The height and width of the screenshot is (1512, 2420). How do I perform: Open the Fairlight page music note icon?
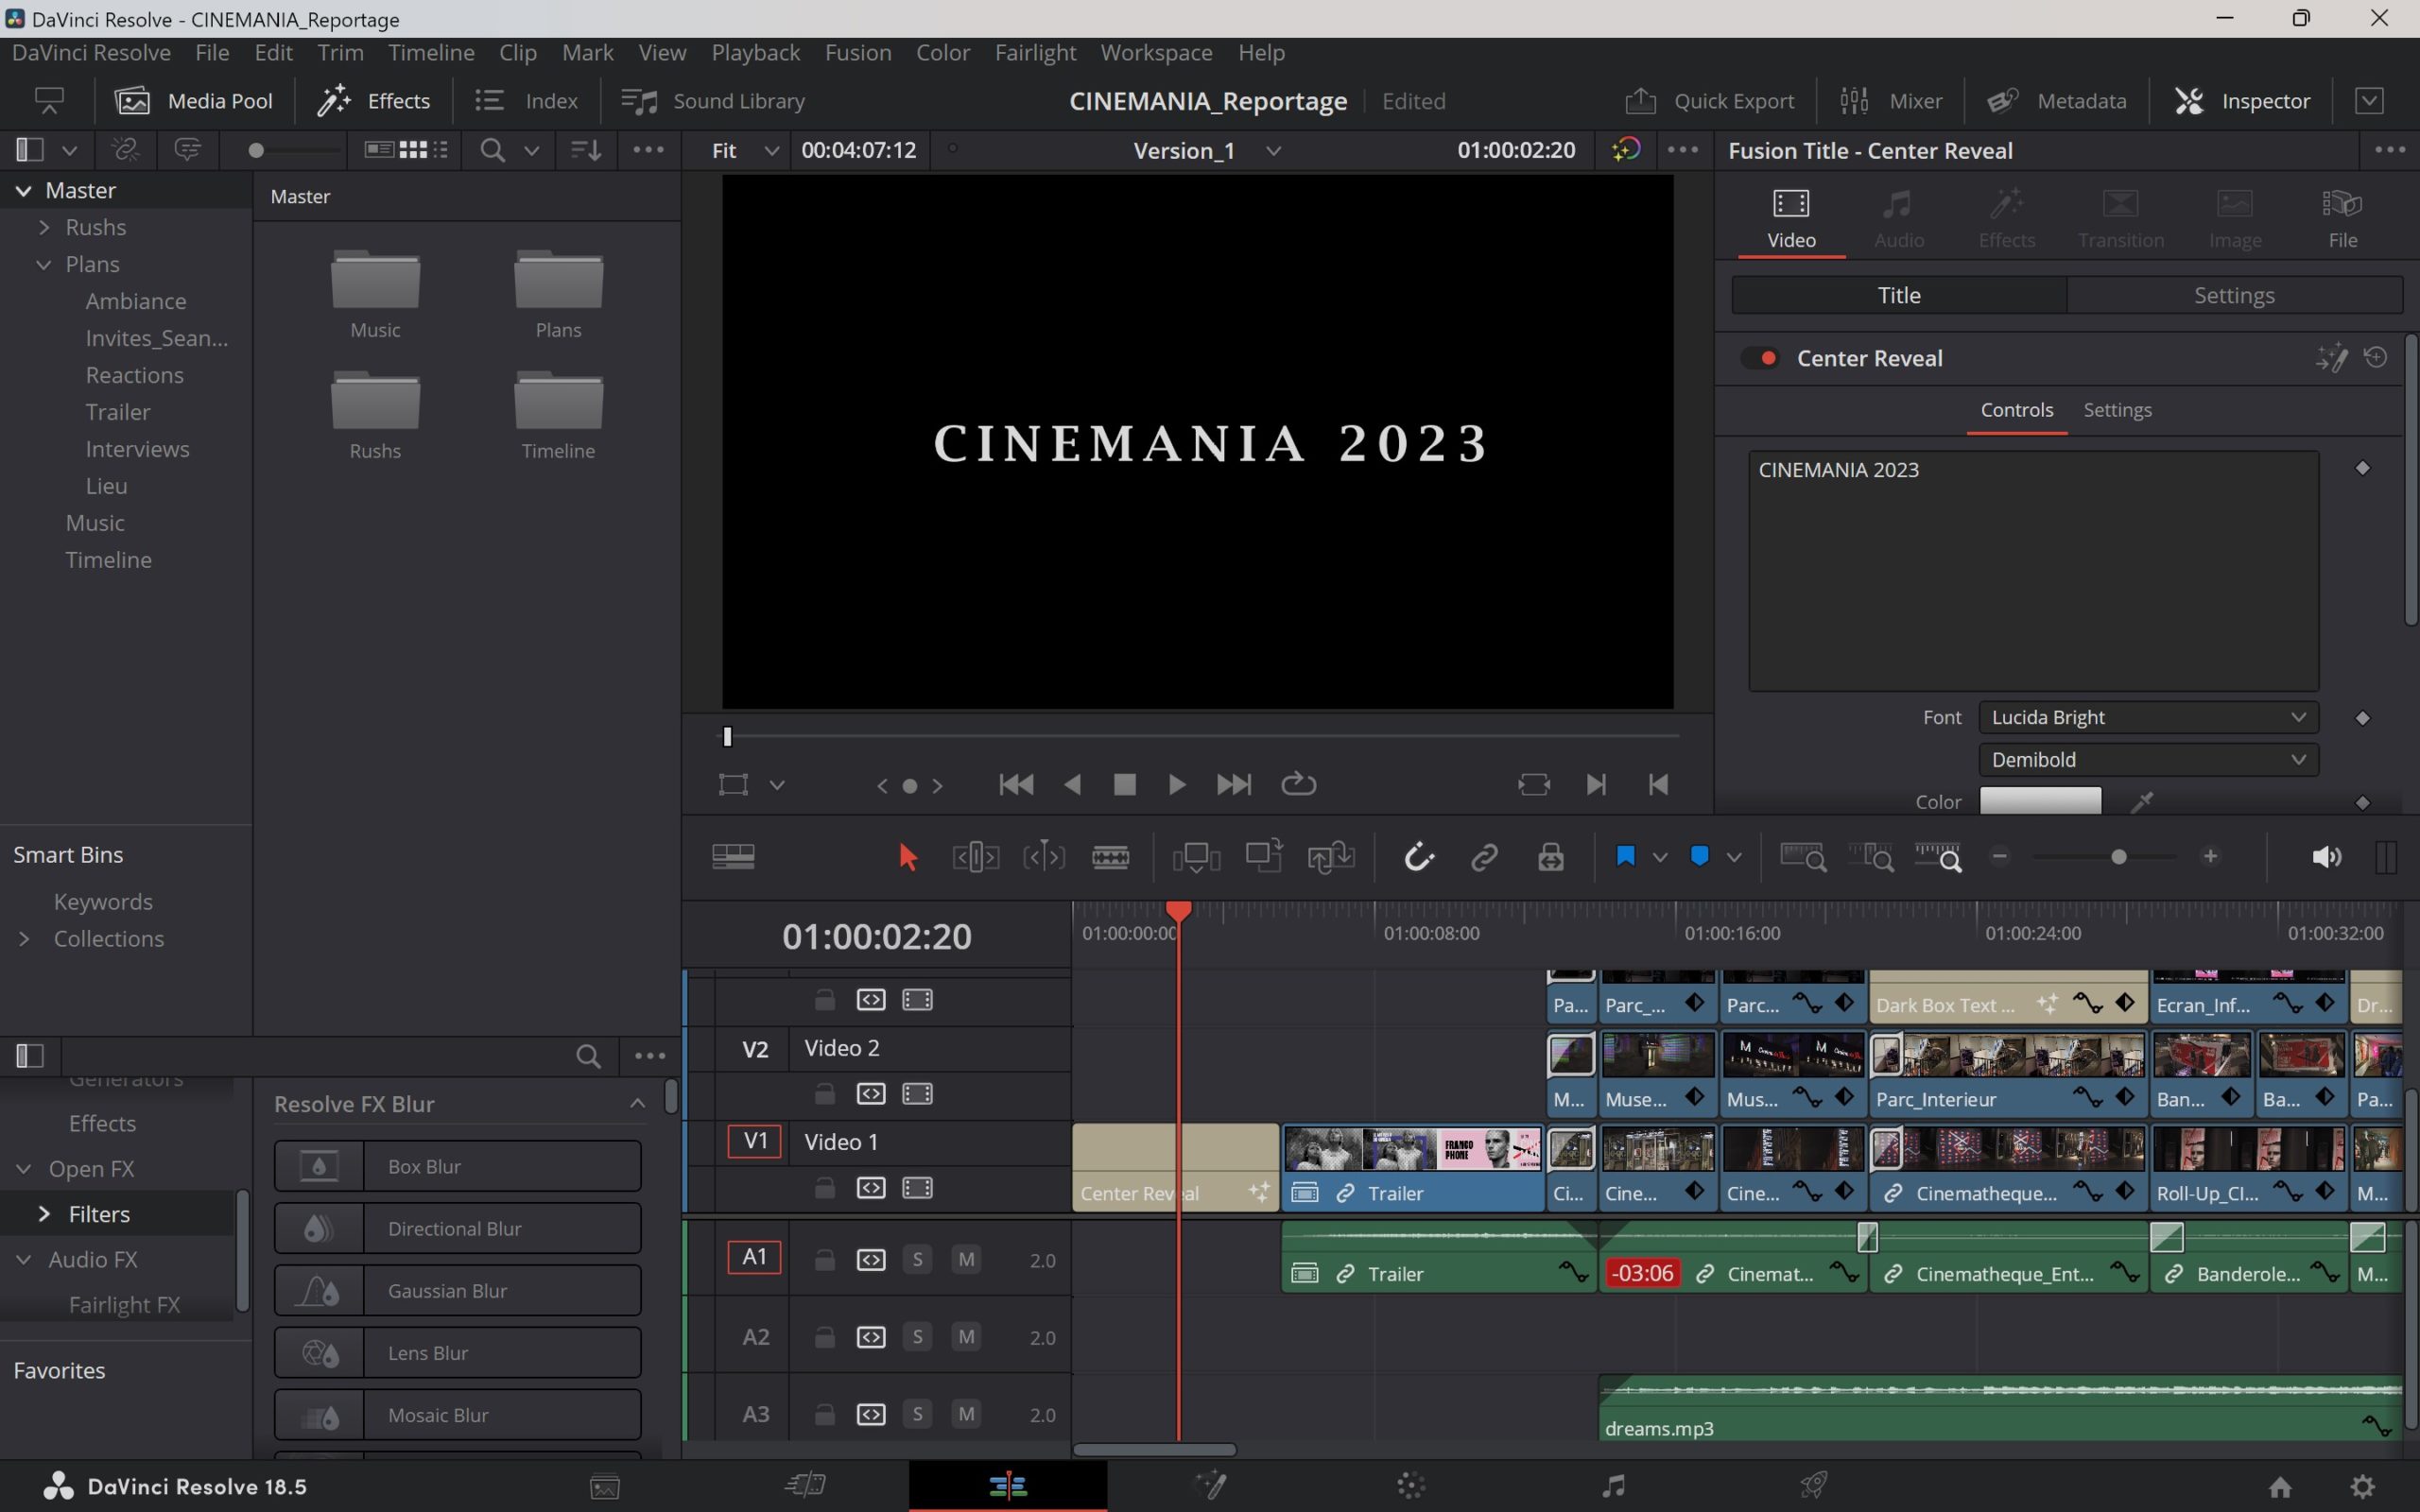[x=1612, y=1486]
